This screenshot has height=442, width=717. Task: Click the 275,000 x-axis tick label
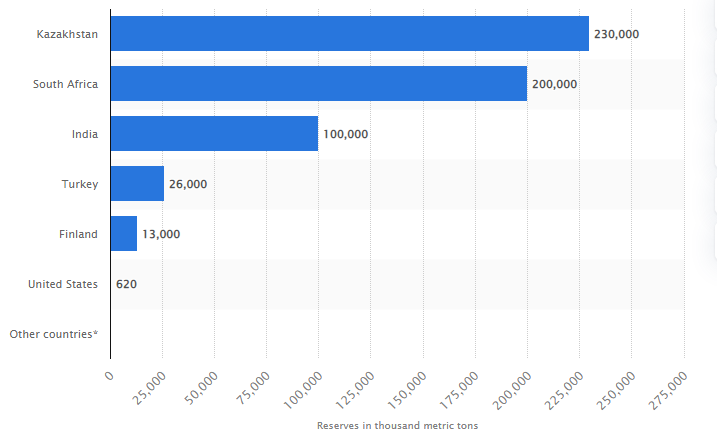pyautogui.click(x=668, y=390)
